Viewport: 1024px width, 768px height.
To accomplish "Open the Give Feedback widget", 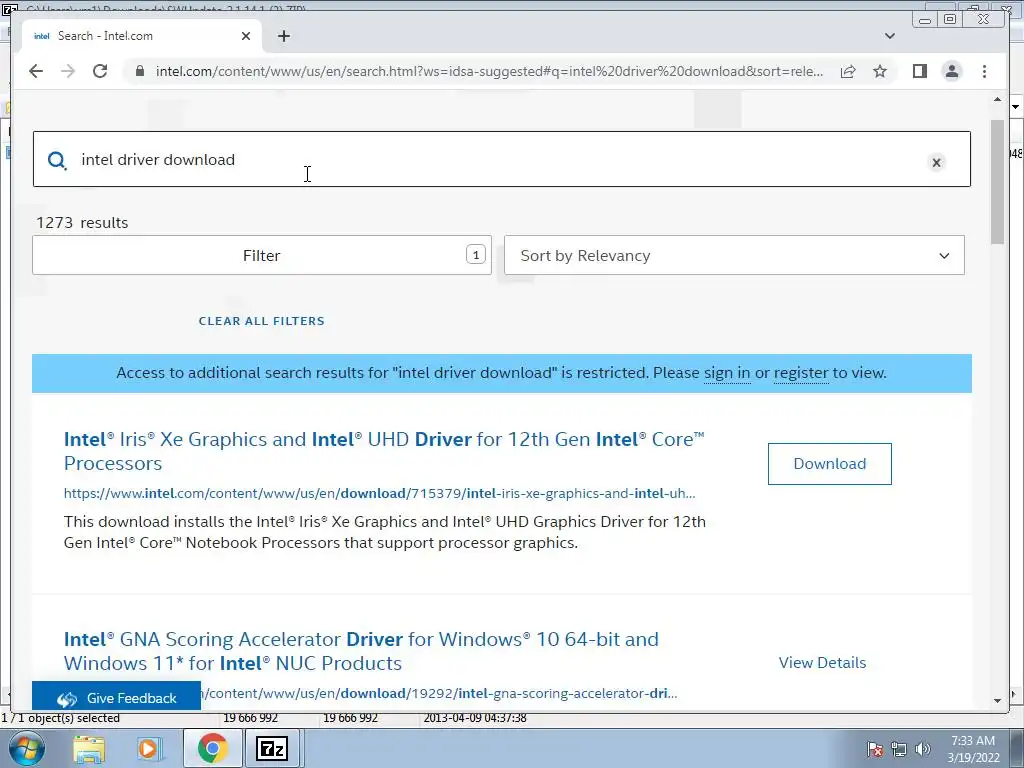I will pos(116,698).
